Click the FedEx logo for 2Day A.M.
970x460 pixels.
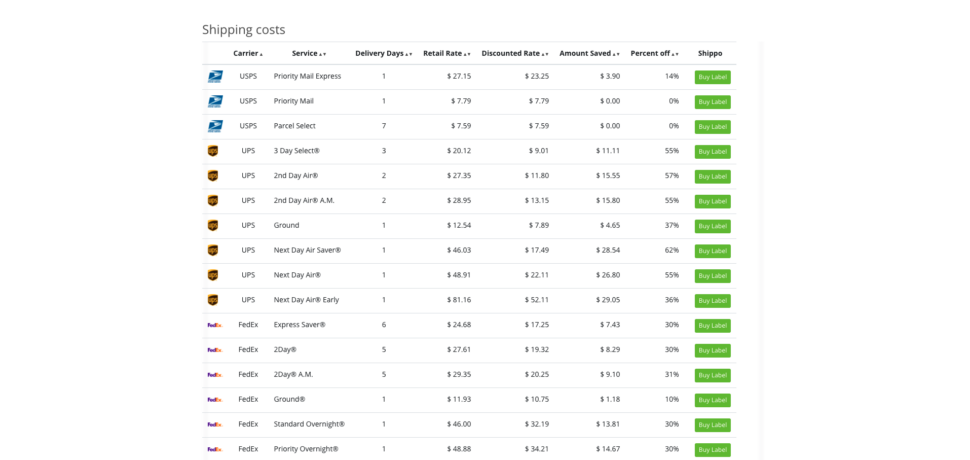point(215,374)
